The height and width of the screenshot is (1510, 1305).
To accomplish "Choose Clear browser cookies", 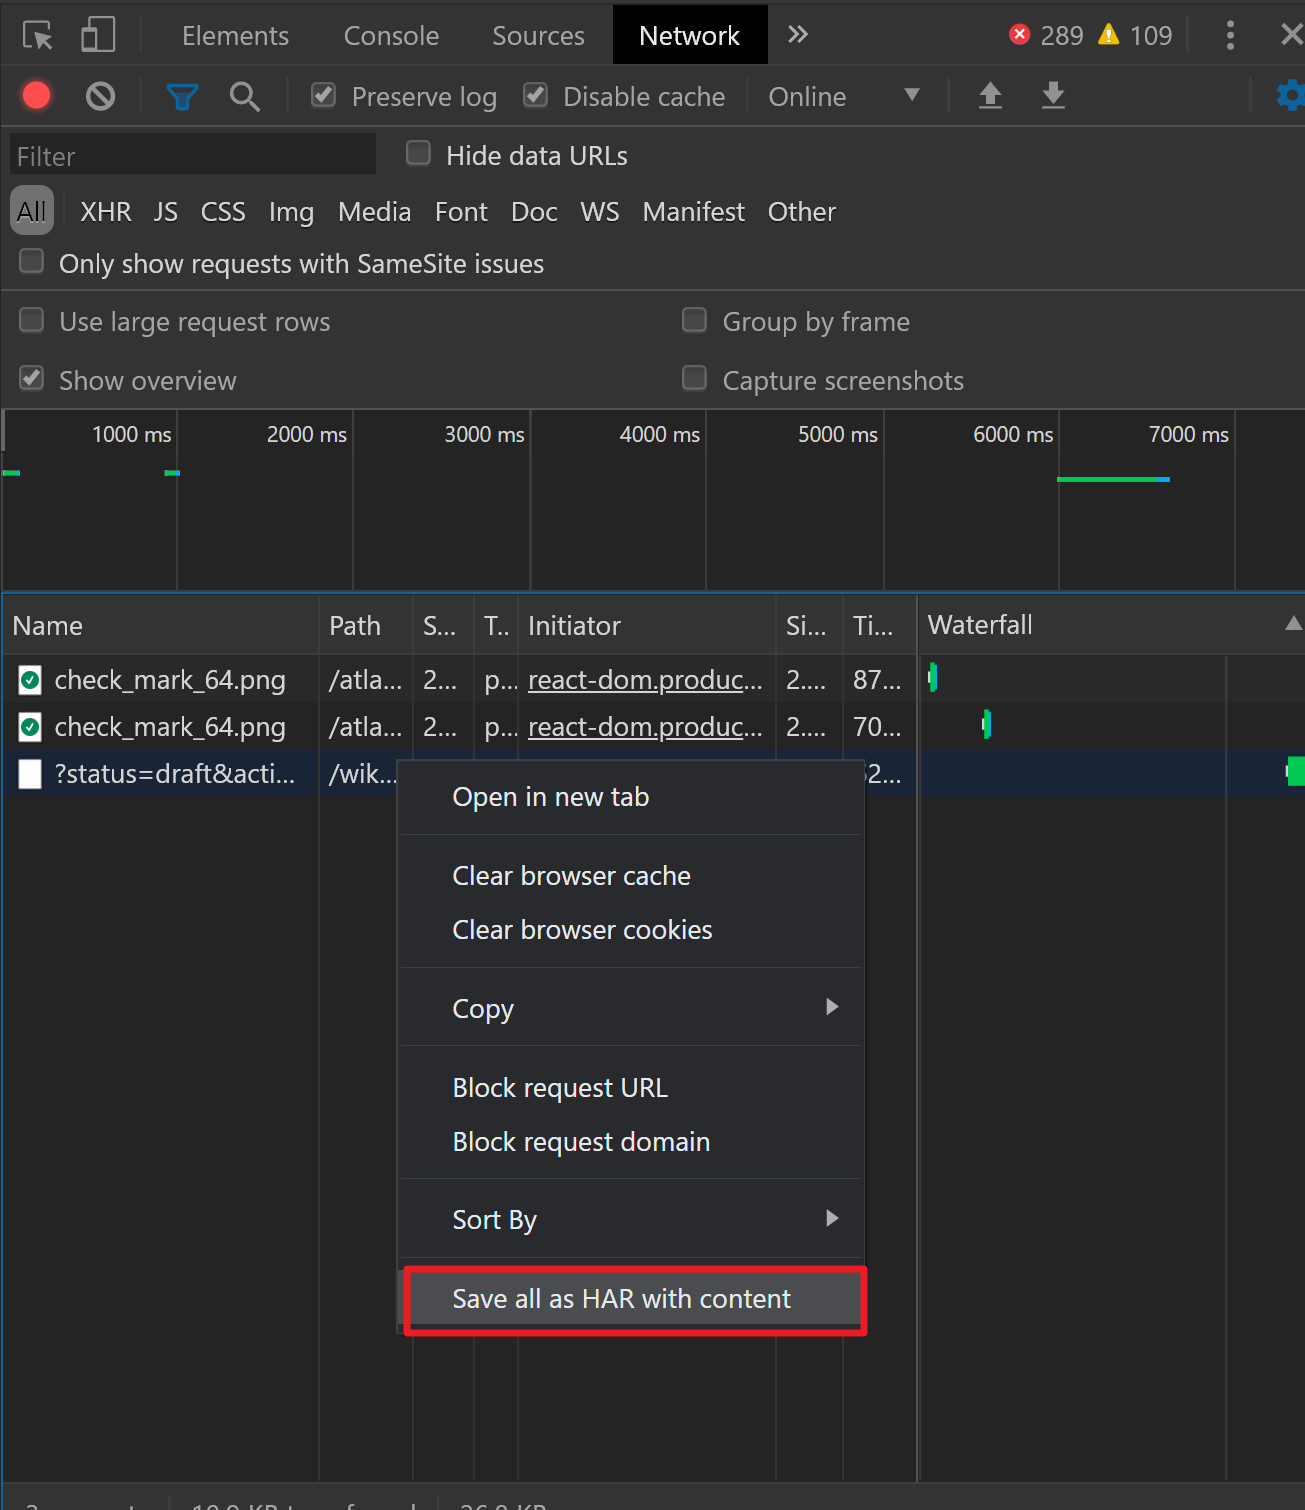I will (632, 930).
